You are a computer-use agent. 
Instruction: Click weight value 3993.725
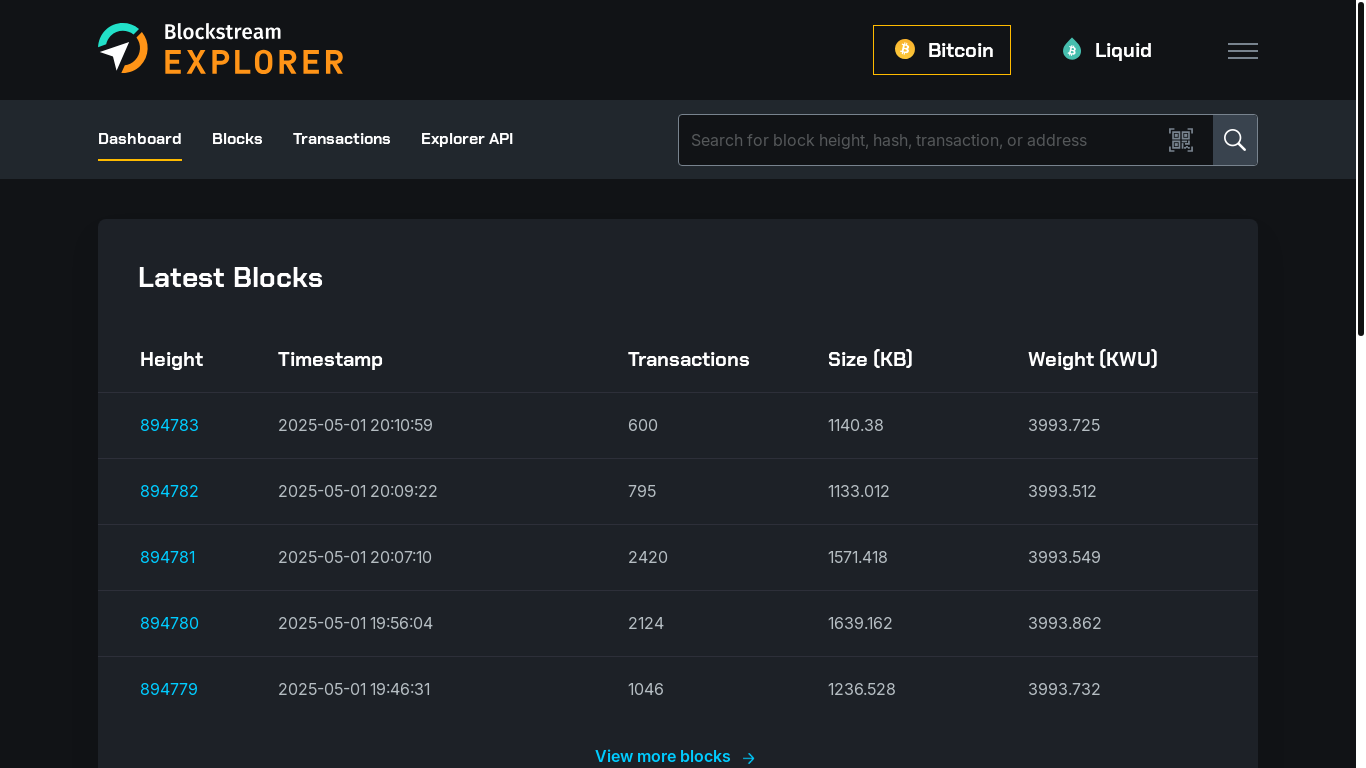[1064, 425]
